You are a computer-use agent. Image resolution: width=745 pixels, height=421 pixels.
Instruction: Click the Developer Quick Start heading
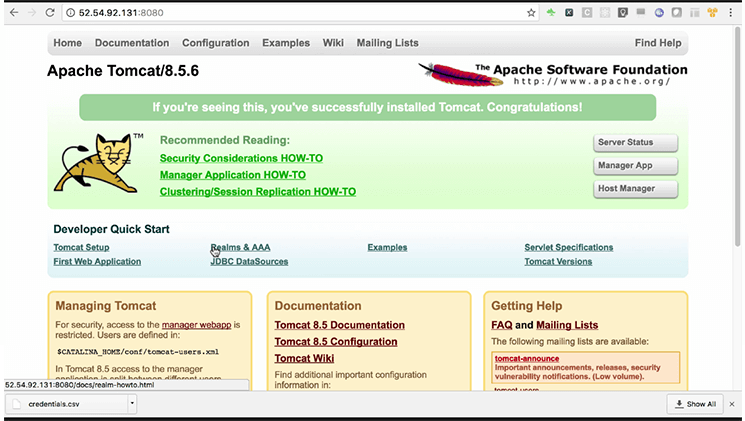(111, 230)
